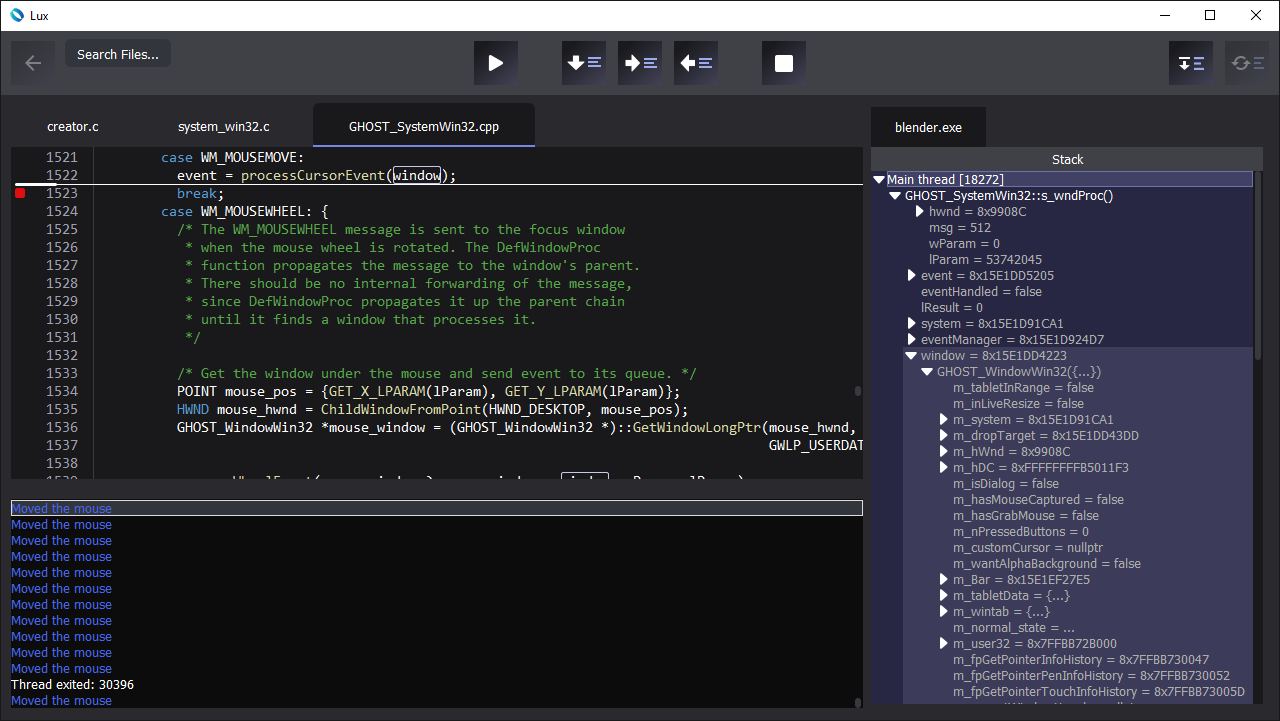Expand the m_dropTarget member
This screenshot has height=721, width=1280.
click(x=943, y=436)
